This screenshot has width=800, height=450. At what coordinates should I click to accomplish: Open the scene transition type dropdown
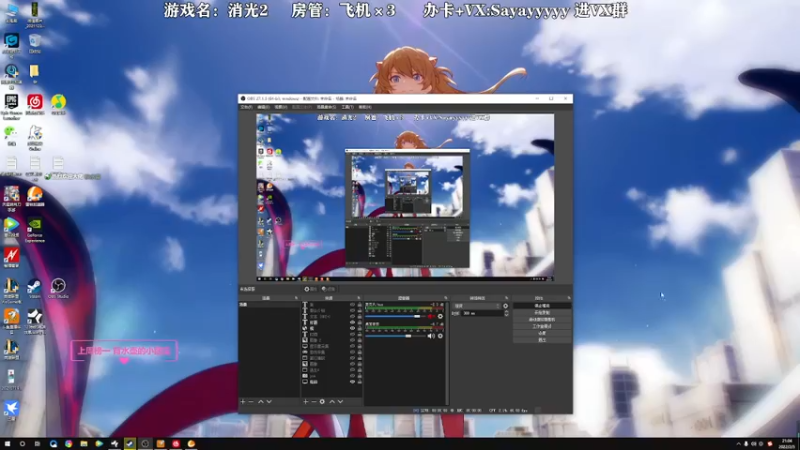(477, 306)
